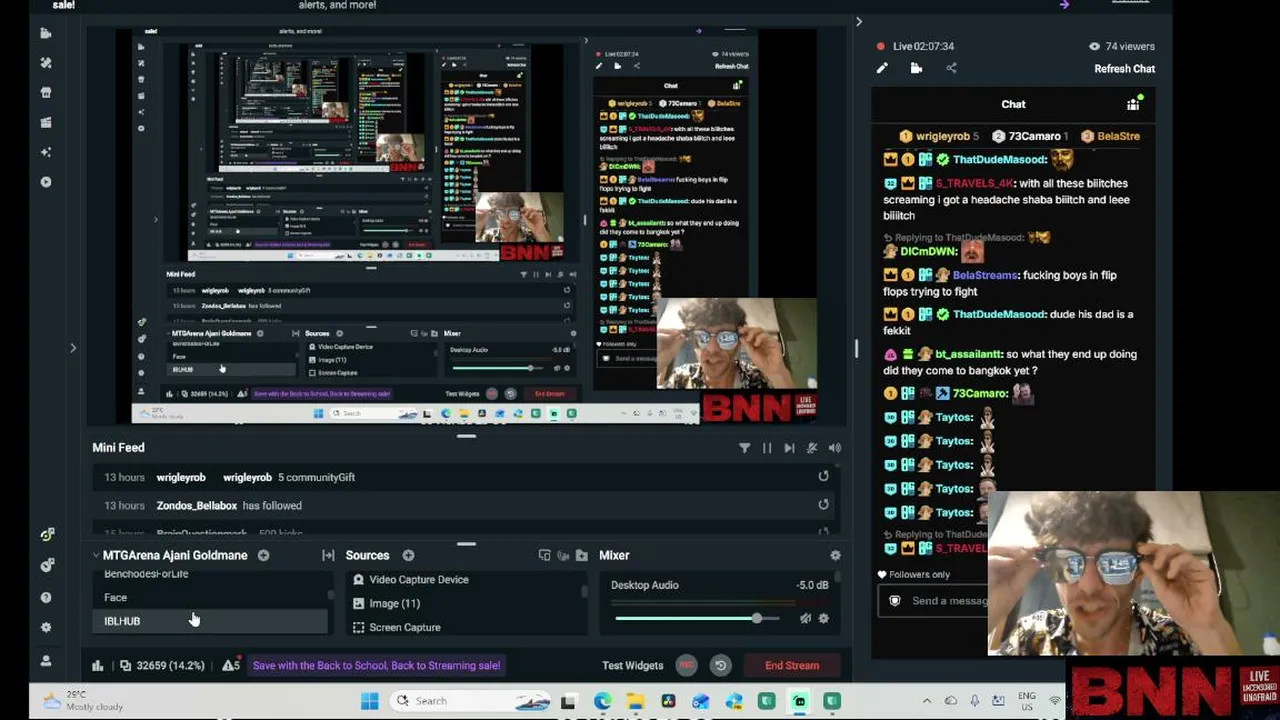This screenshot has width=1280, height=720.
Task: Click the Refresh Chat button
Action: pos(1124,69)
